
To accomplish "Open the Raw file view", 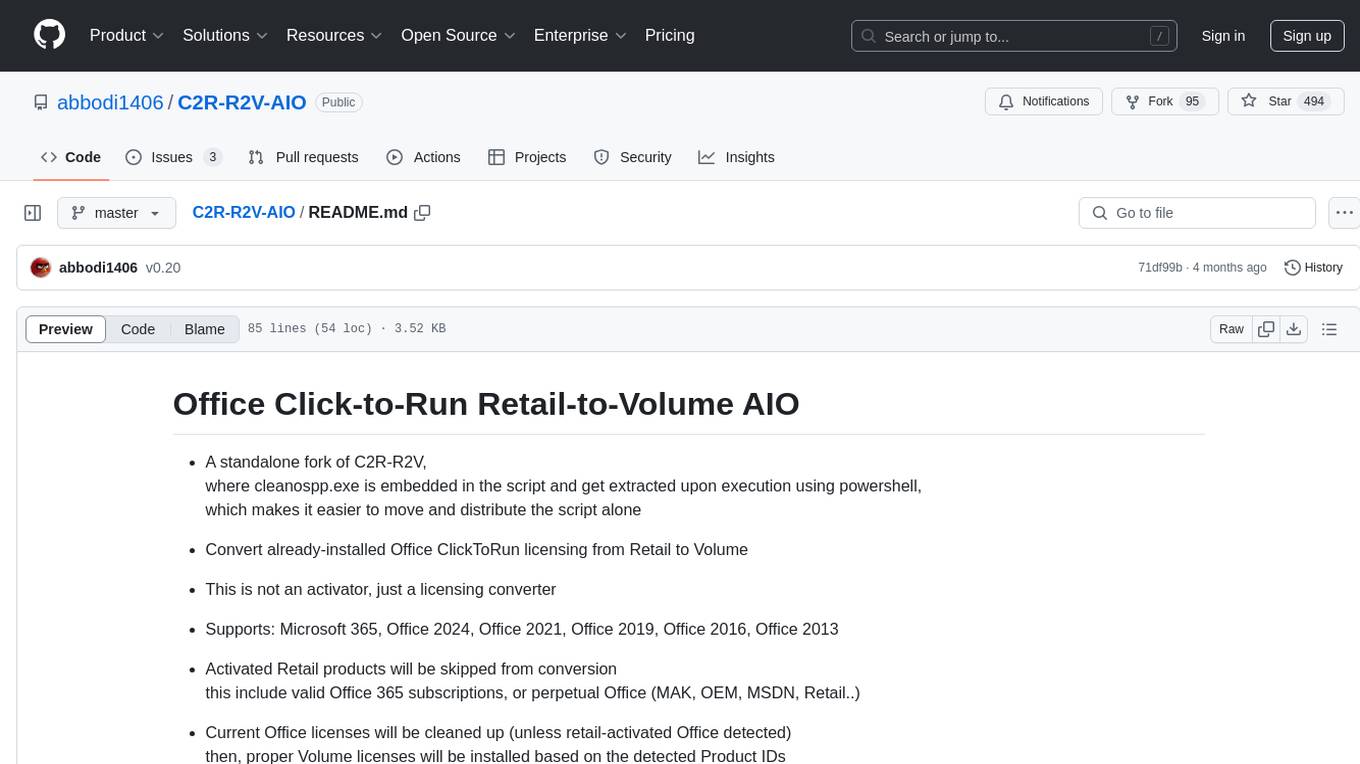I will [1231, 329].
